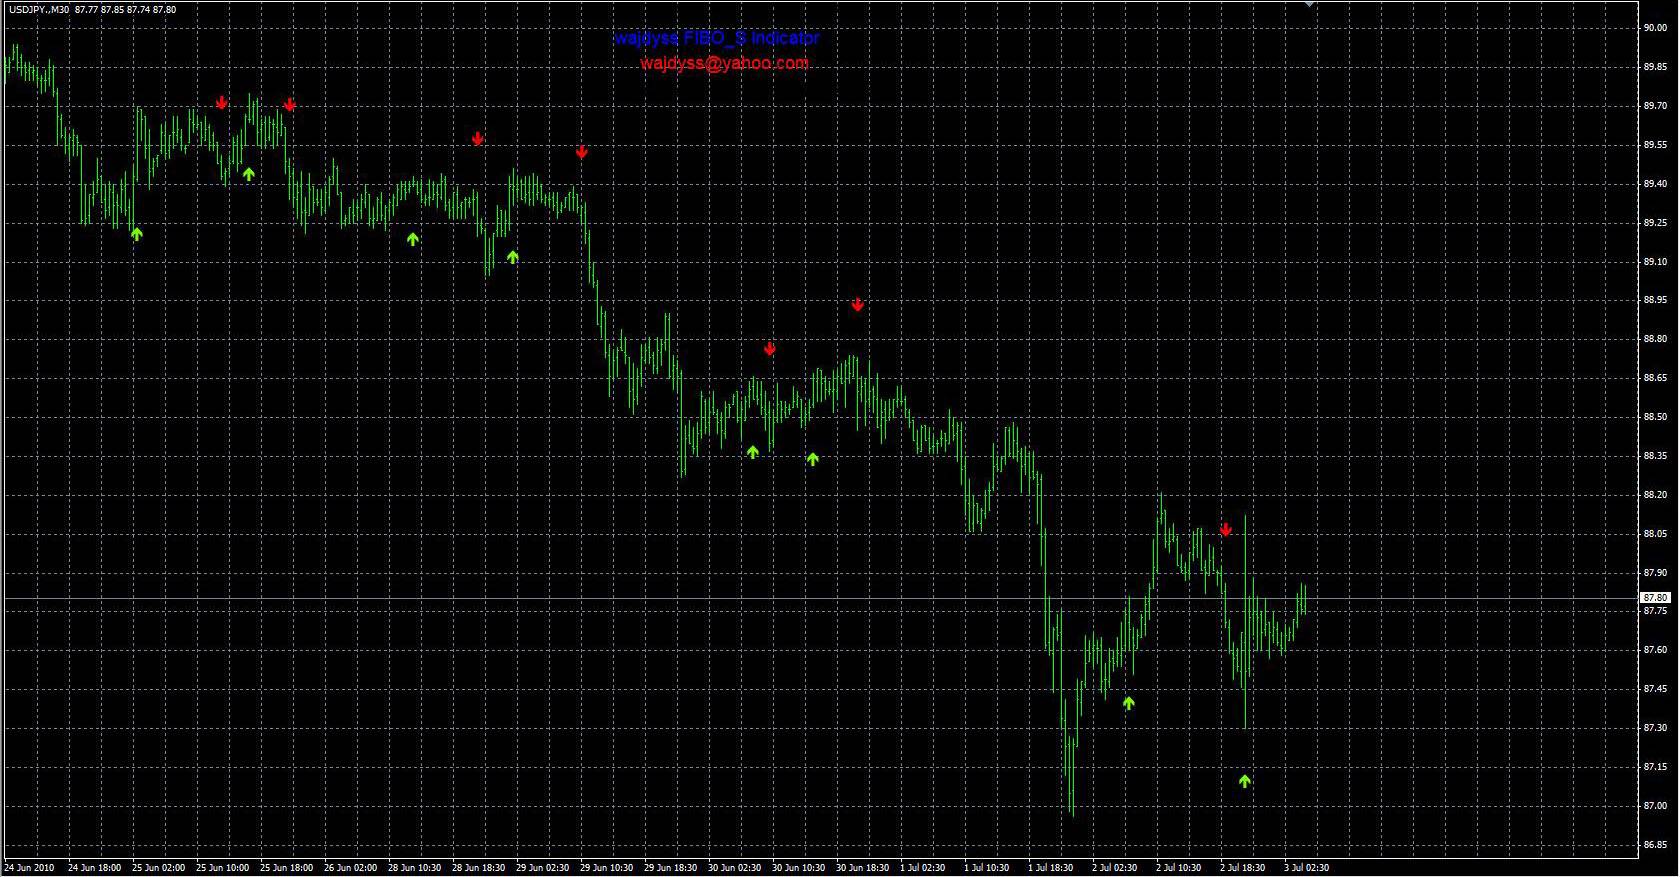
Task: Click the 2 Jul 18:30 label on time axis
Action: [1242, 868]
